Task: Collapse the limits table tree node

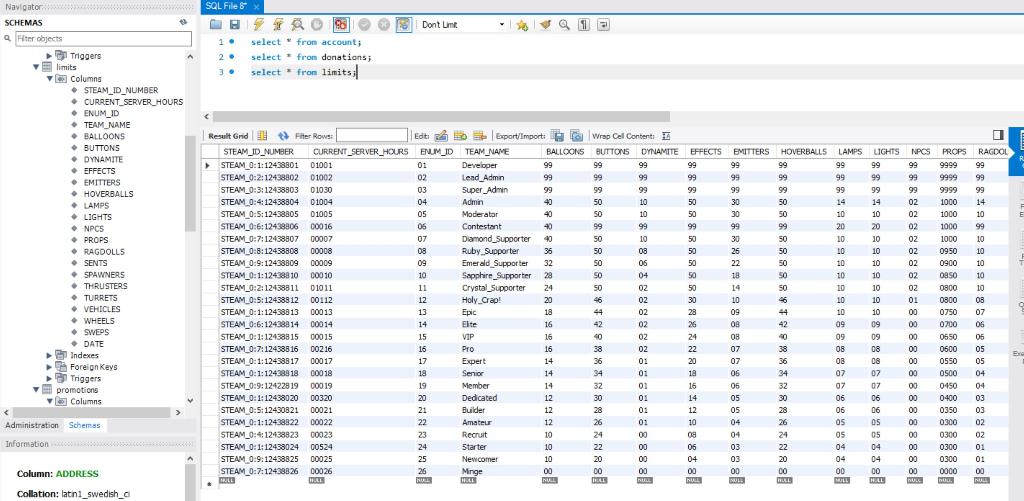Action: pyautogui.click(x=38, y=67)
